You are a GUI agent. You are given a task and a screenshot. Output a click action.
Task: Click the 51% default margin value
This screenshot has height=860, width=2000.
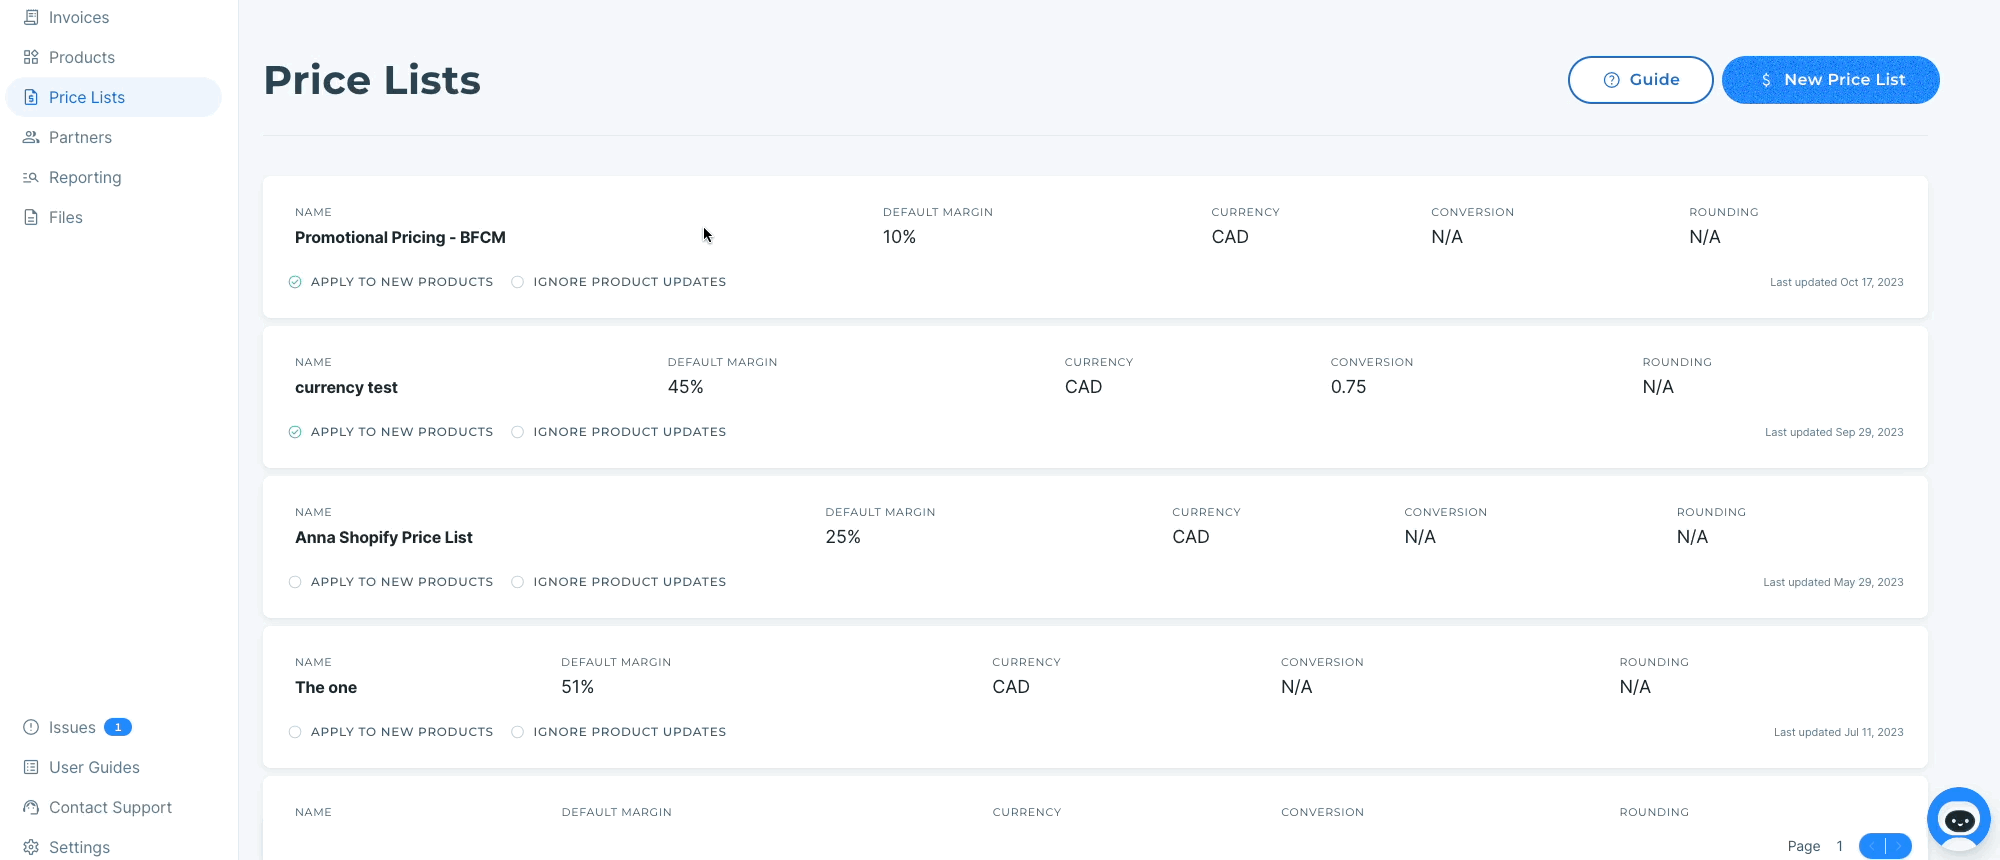coord(577,687)
